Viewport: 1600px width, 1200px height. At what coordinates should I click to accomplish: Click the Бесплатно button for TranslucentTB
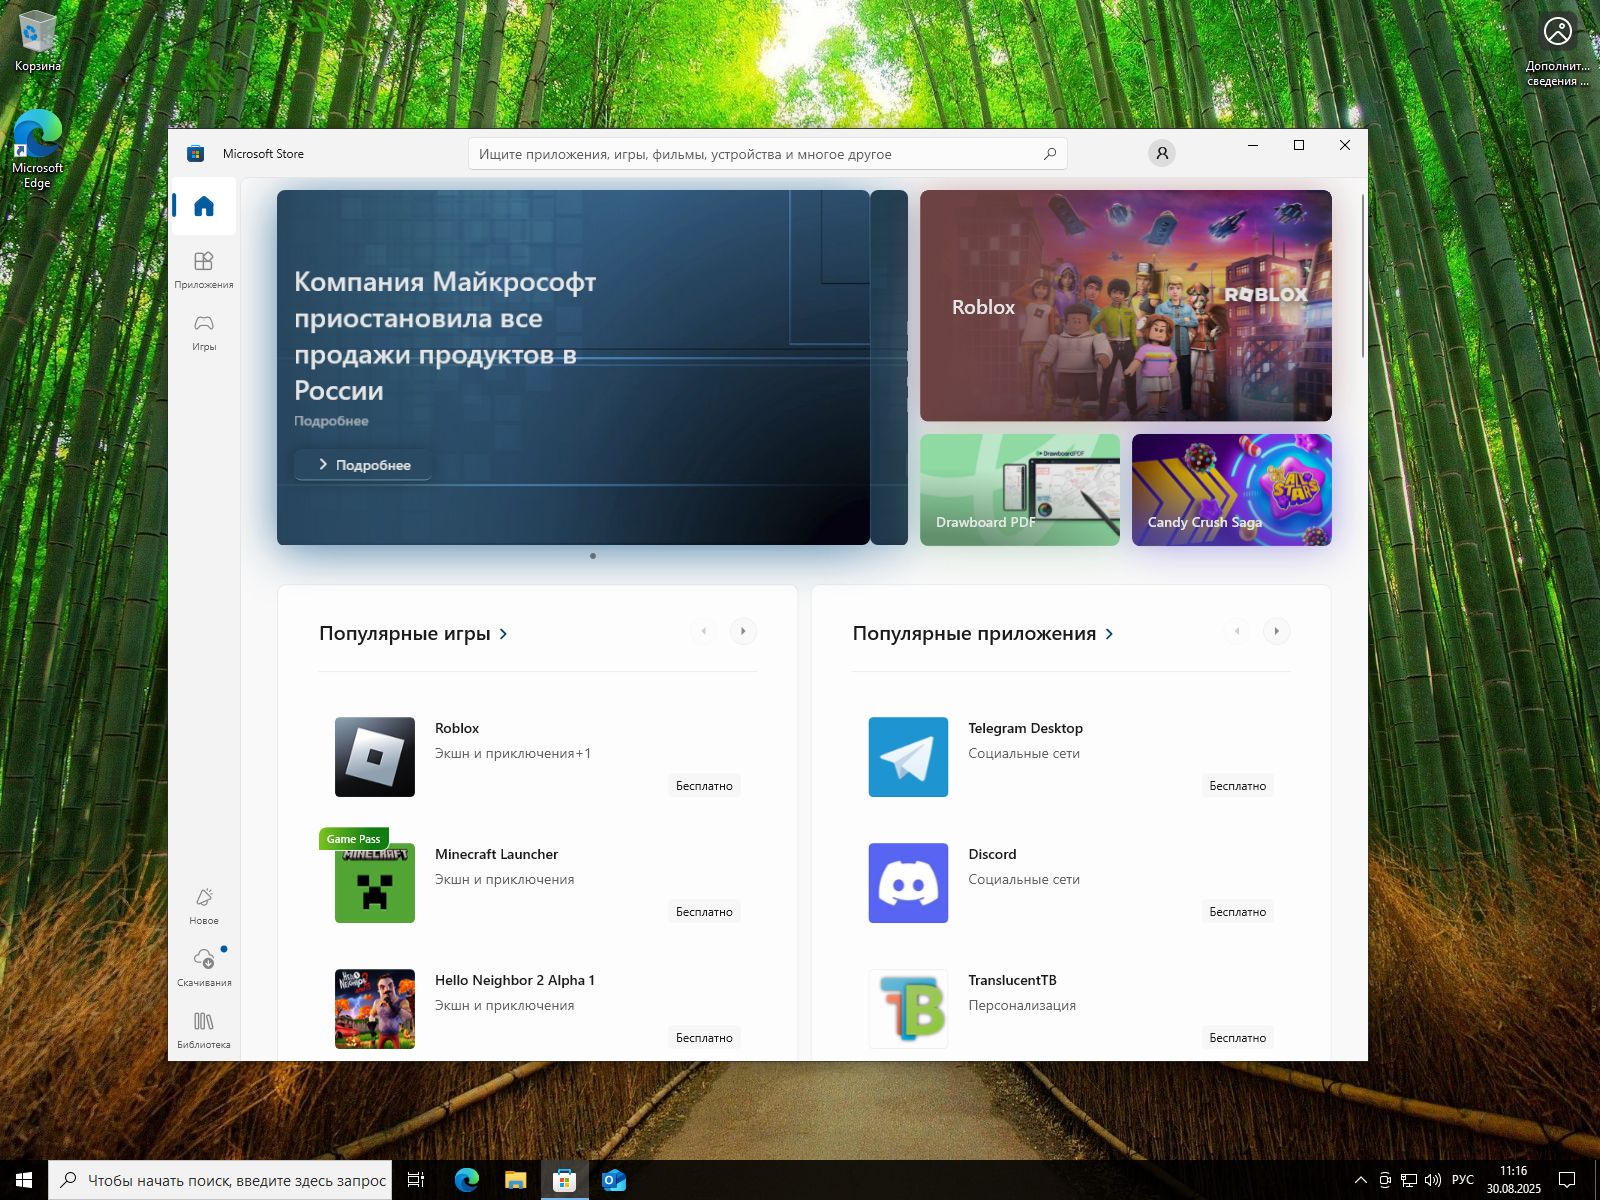1238,1038
